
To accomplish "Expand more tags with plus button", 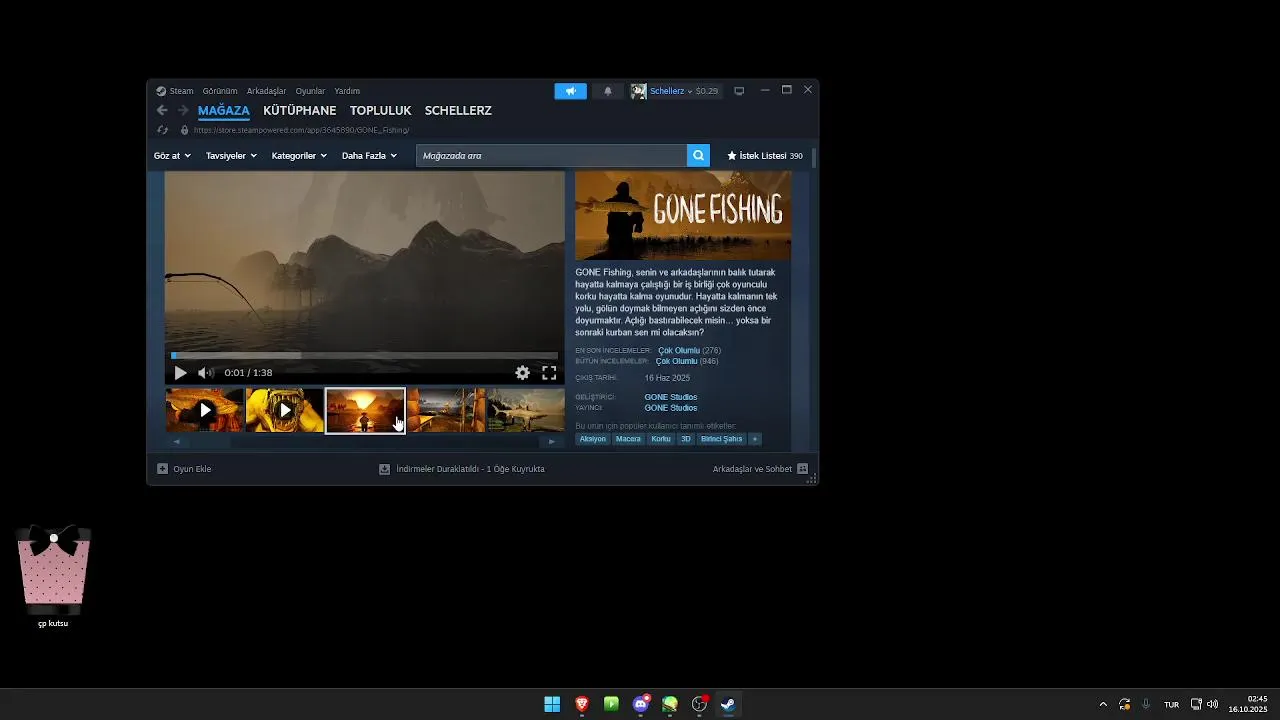I will click(755, 439).
